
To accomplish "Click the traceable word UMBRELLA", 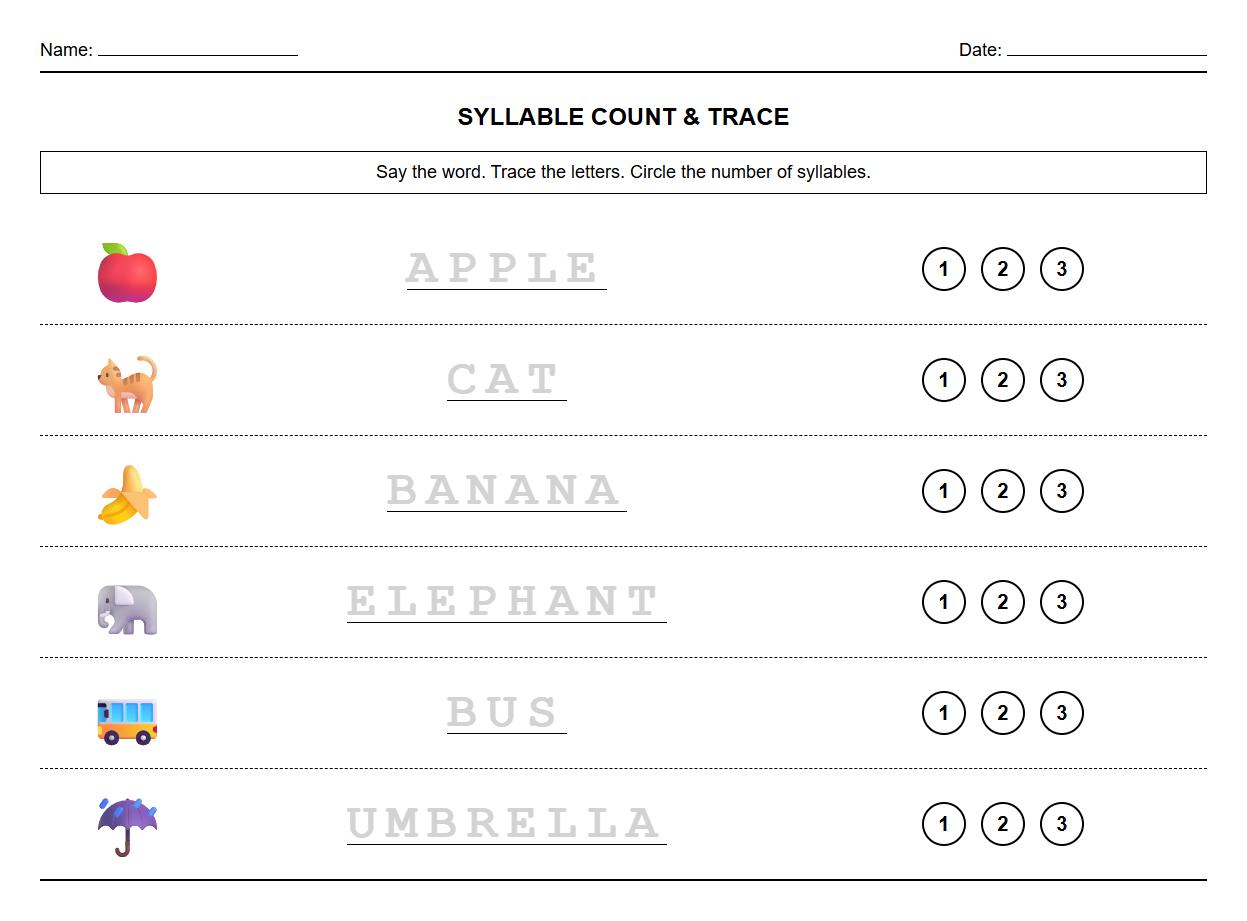I will pos(506,824).
